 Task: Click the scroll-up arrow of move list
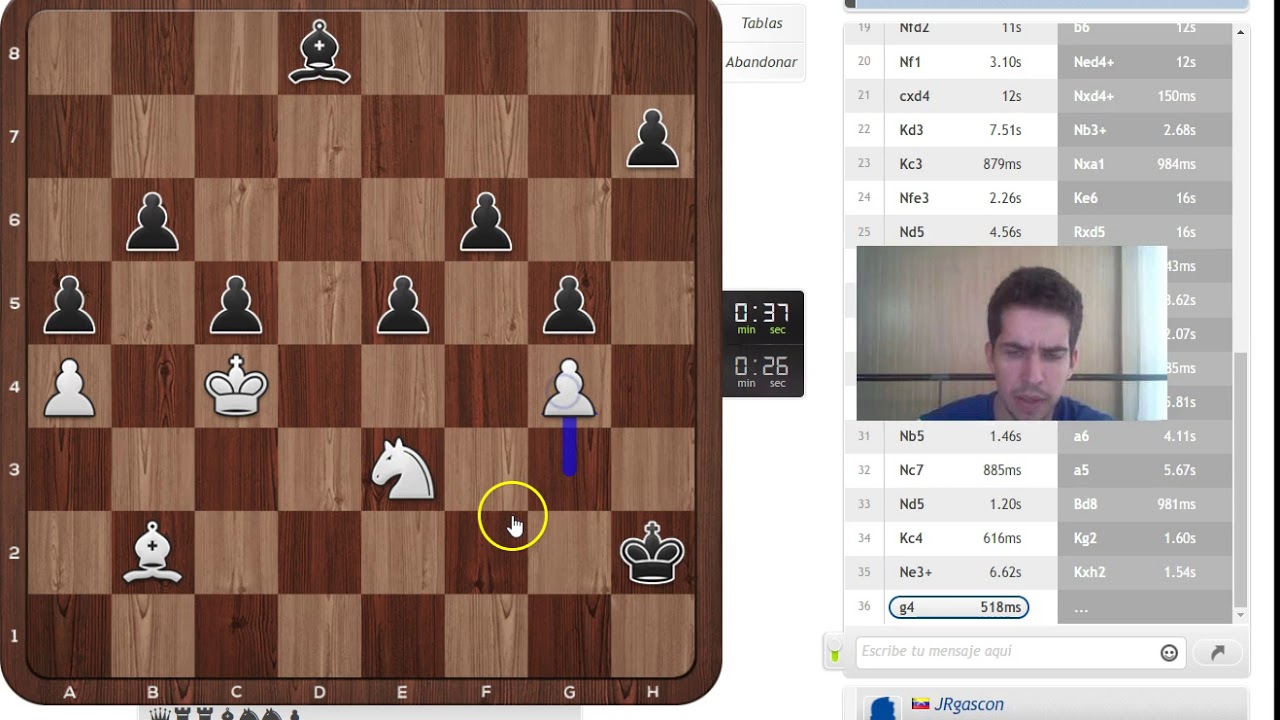tap(1240, 33)
